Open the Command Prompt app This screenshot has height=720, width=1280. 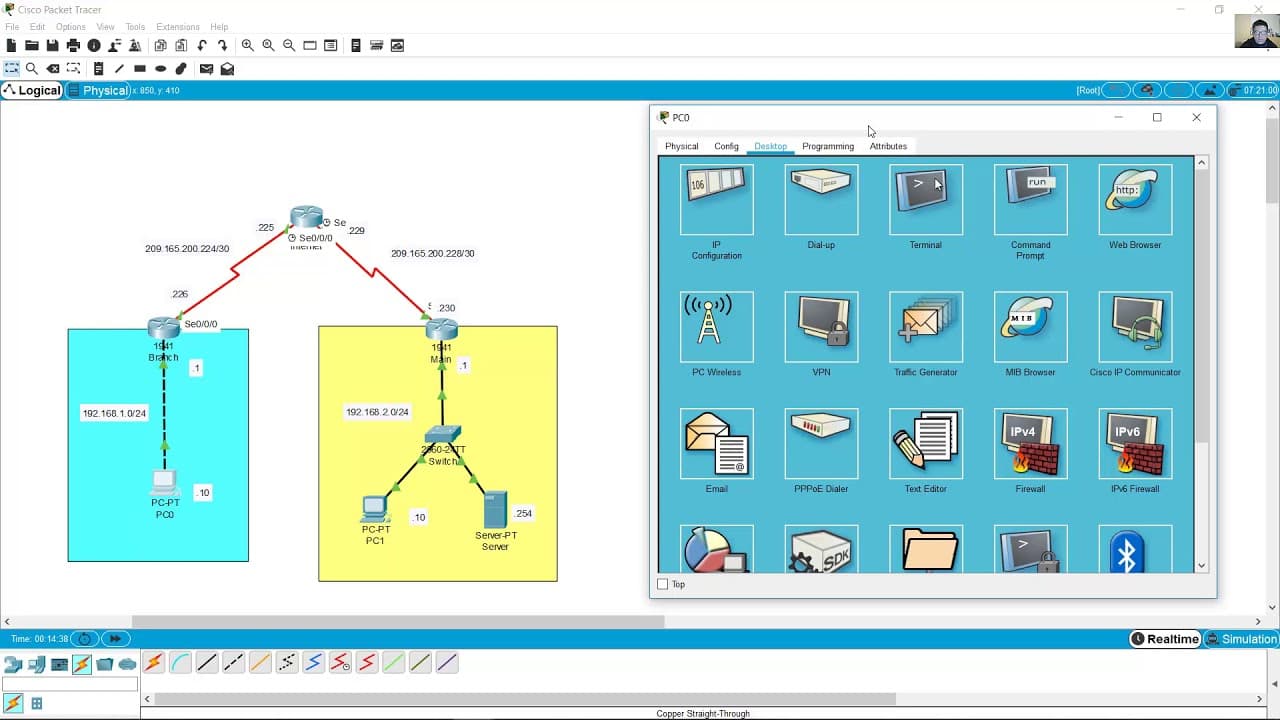(1030, 200)
